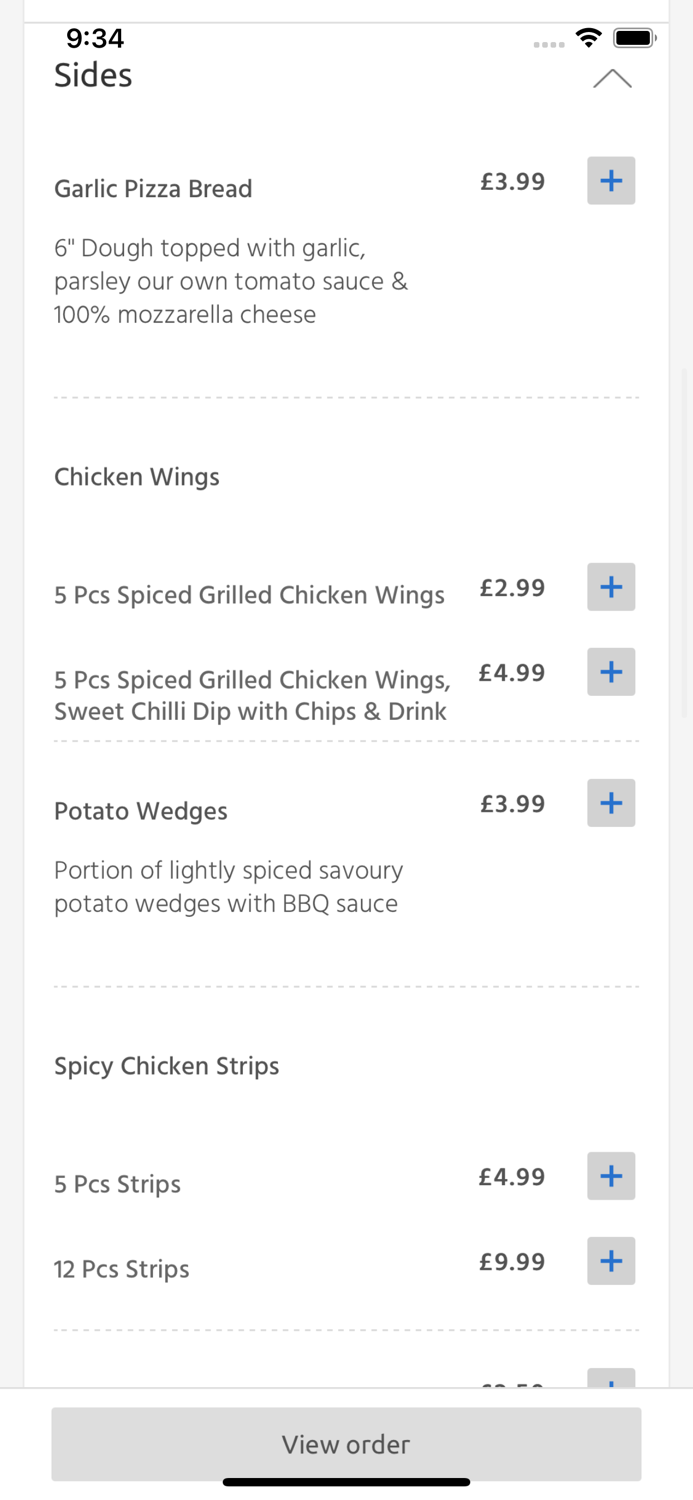This screenshot has height=1500, width=693.
Task: Add 5 Pcs Spiced Grilled Chicken Wings
Action: (611, 587)
